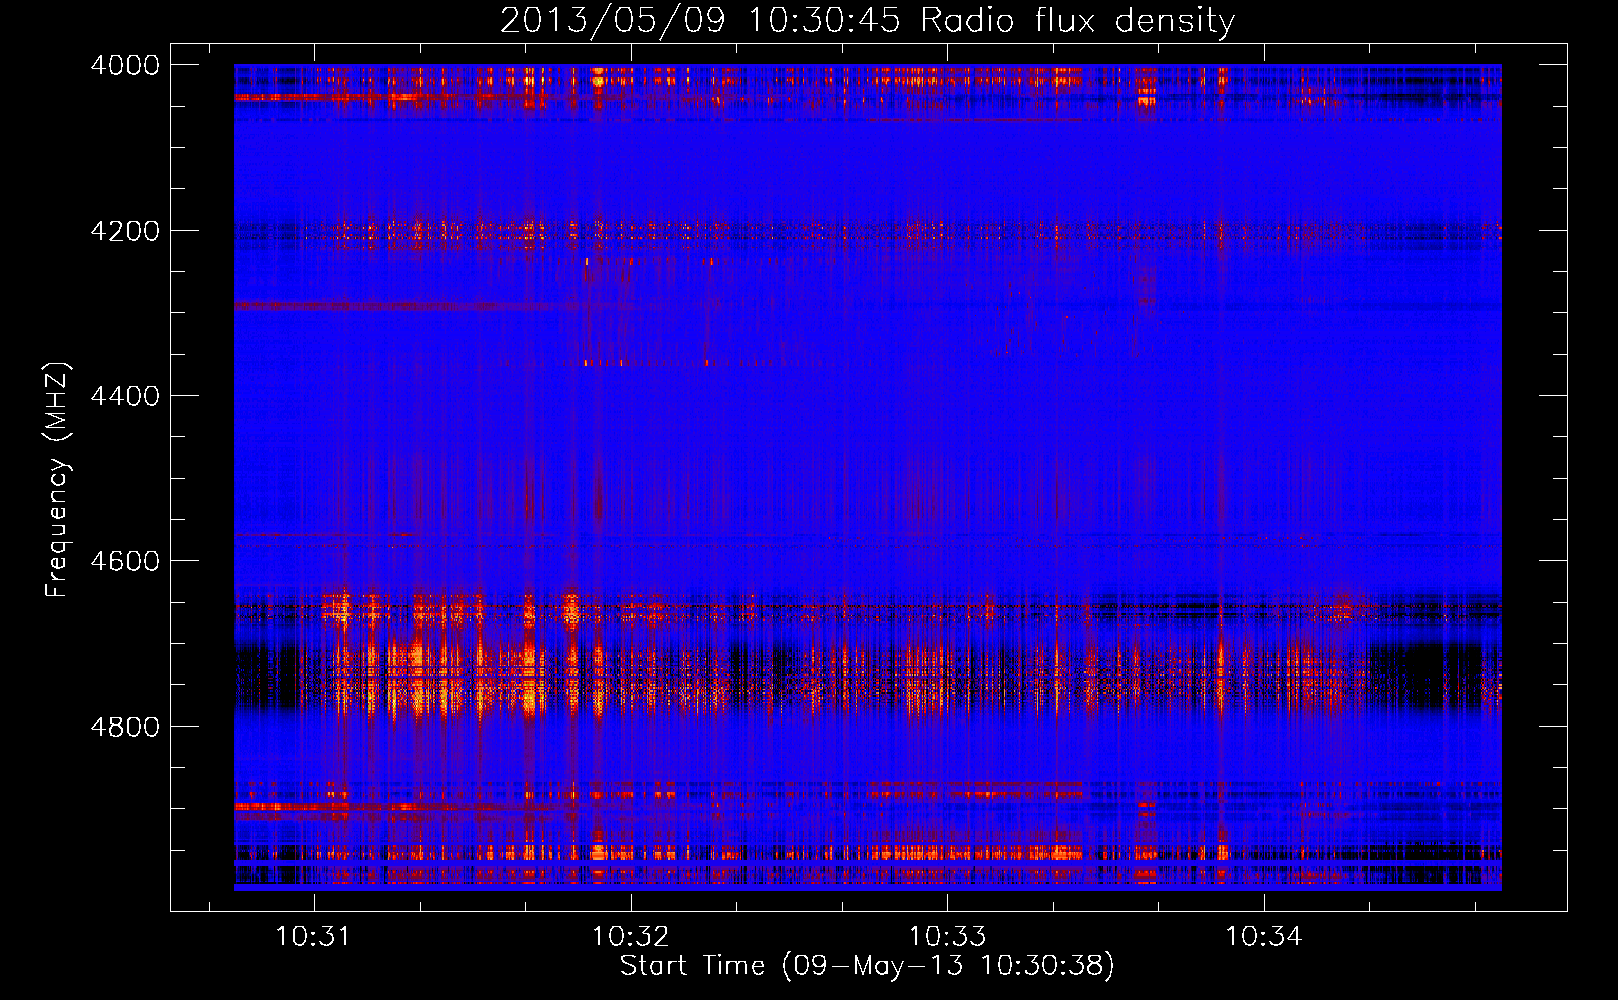
Task: Click the 10:32 time axis label
Action: pos(630,937)
